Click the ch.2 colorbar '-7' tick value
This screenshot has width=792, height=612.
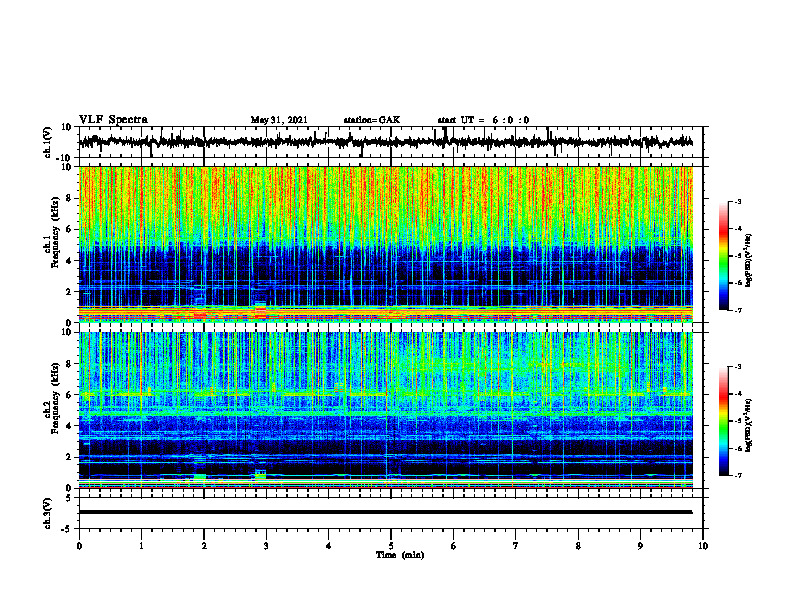tap(738, 475)
